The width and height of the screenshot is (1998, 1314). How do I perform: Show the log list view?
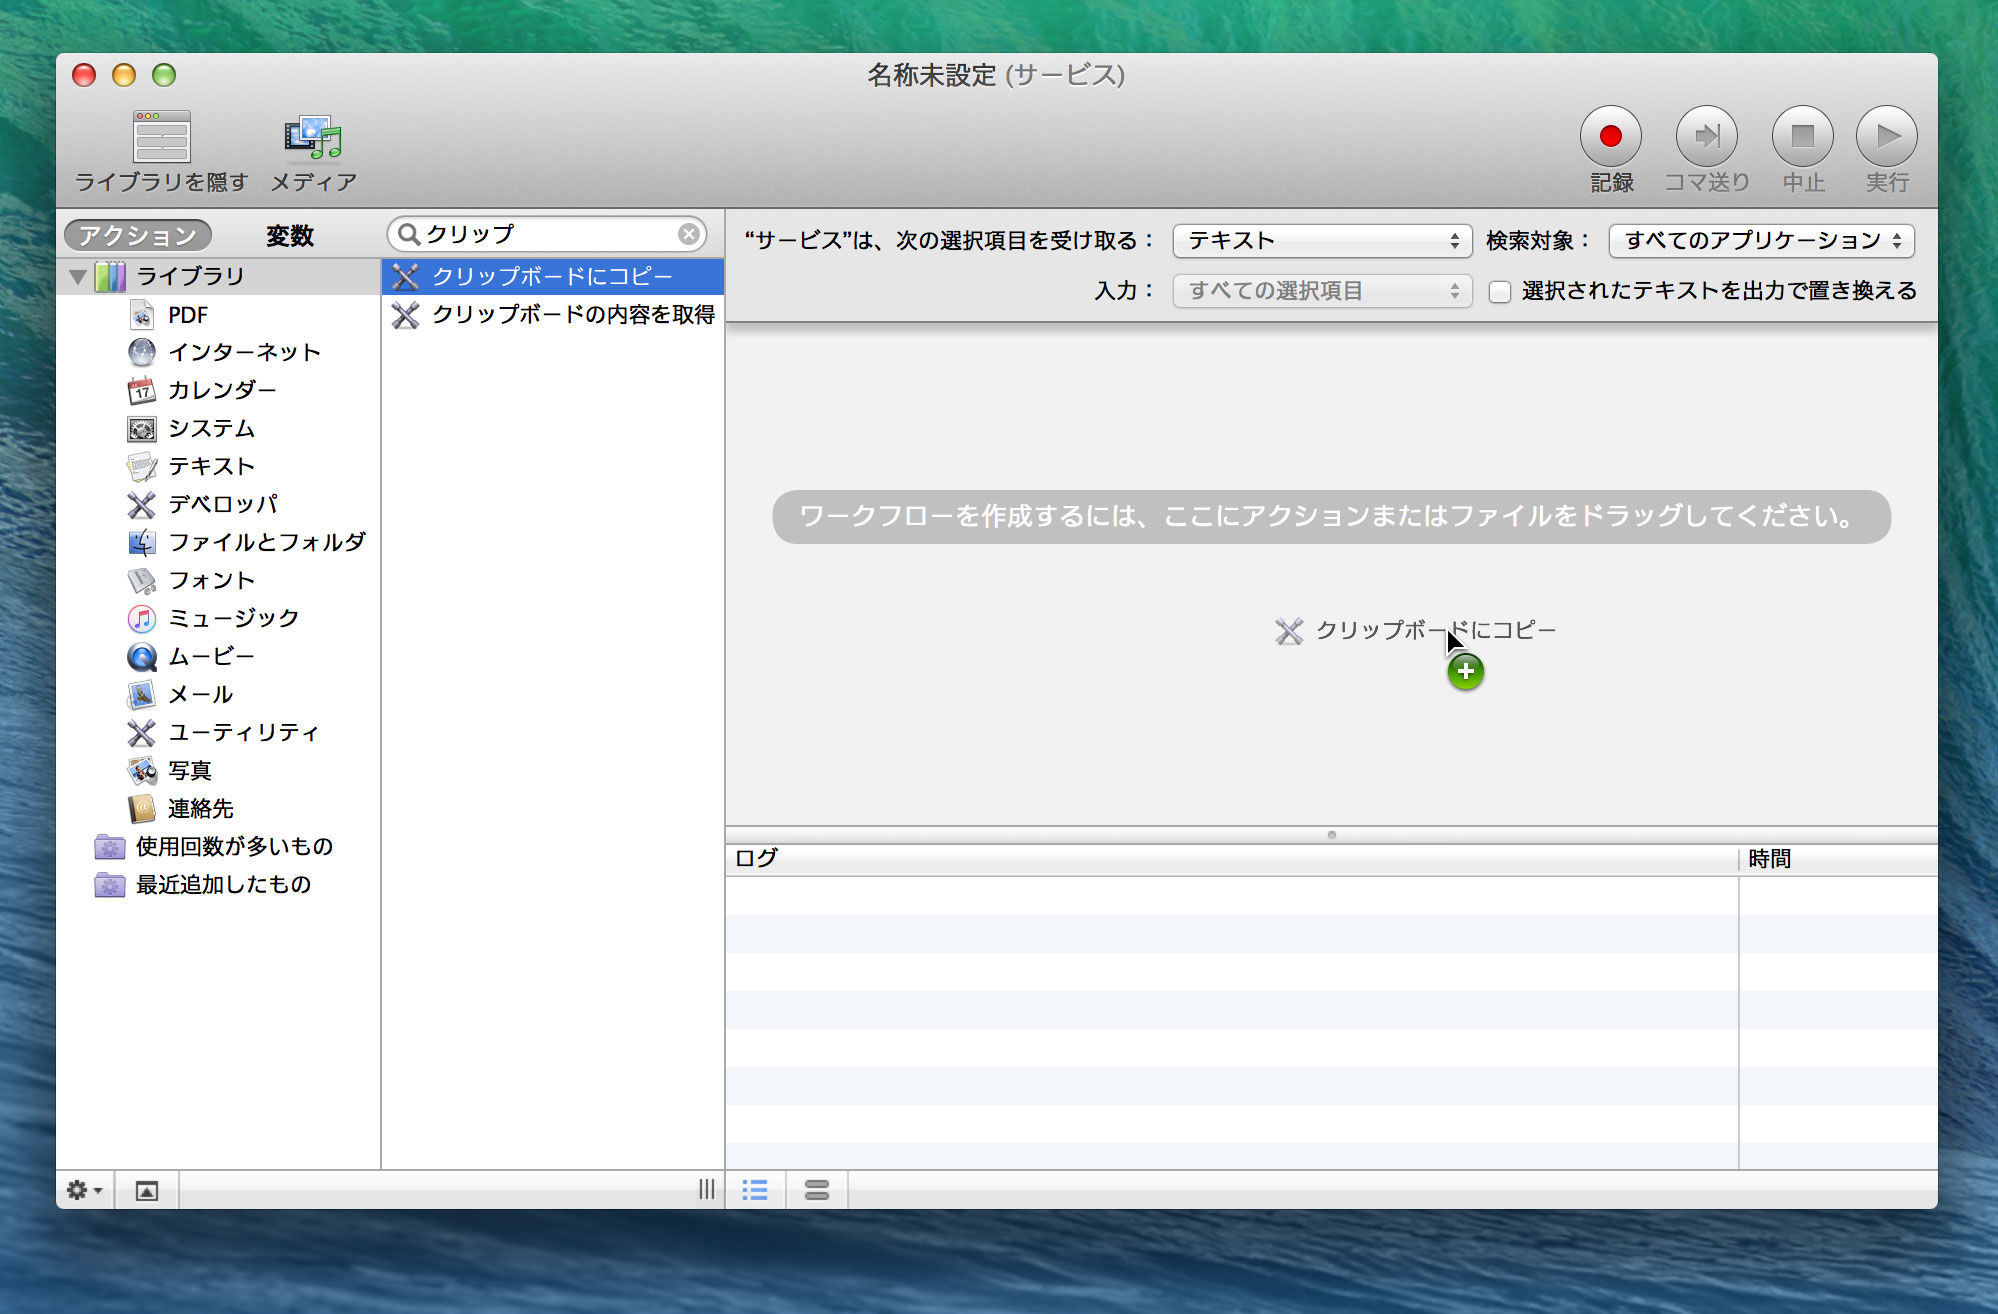[x=755, y=1190]
